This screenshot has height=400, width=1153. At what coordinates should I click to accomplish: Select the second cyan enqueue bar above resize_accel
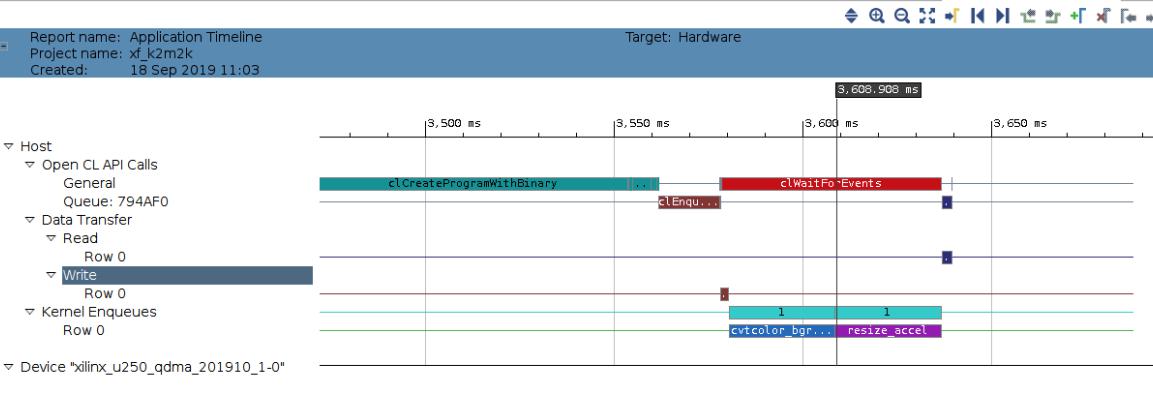pos(888,312)
